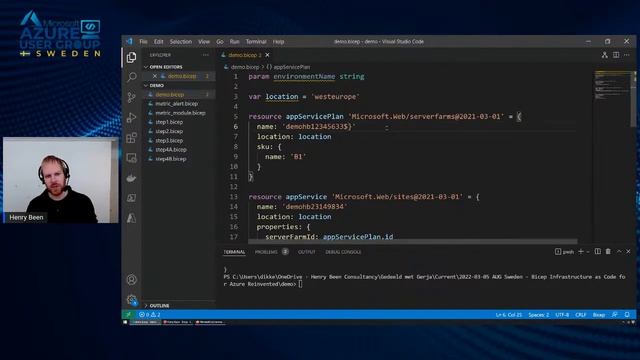The width and height of the screenshot is (640, 360).
Task: Open the Accounts menu icon
Action: (131, 280)
